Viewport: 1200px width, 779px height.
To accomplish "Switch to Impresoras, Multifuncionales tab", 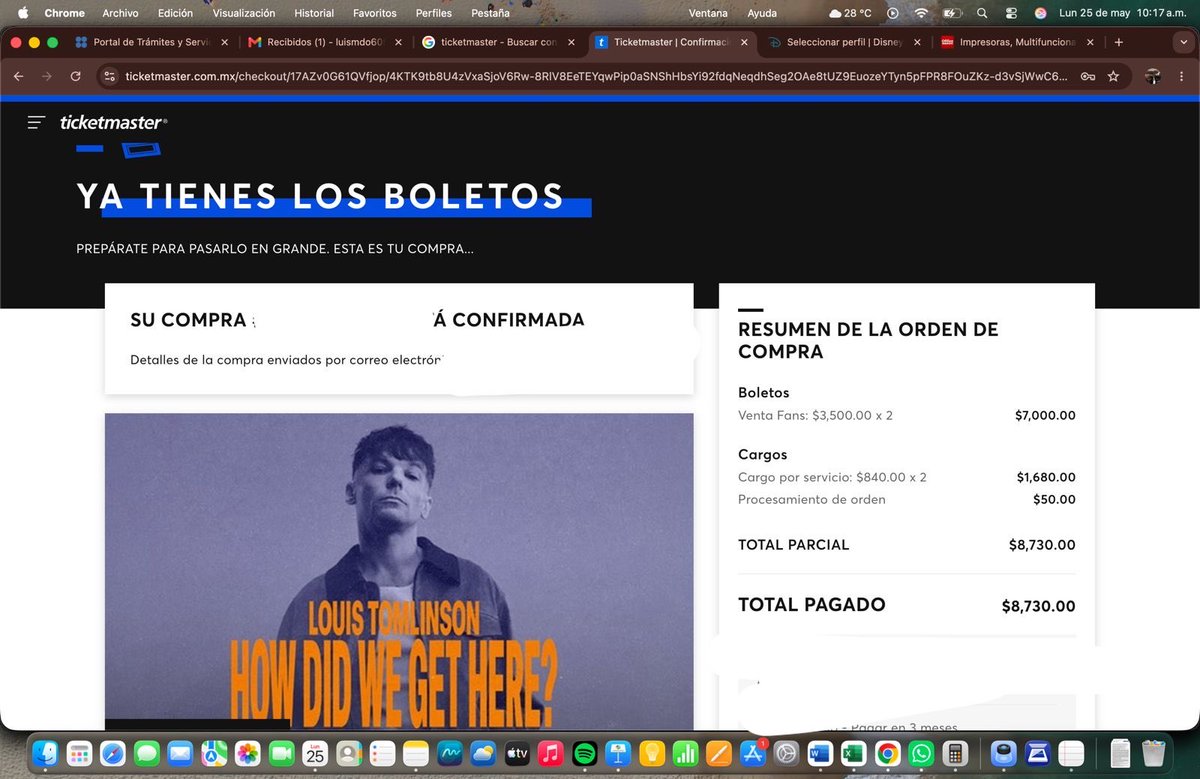I will click(1018, 42).
